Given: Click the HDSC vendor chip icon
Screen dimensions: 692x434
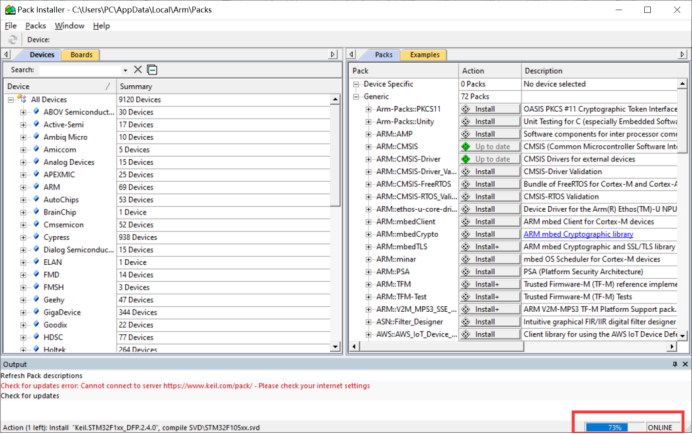Looking at the screenshot, I should coord(36,337).
